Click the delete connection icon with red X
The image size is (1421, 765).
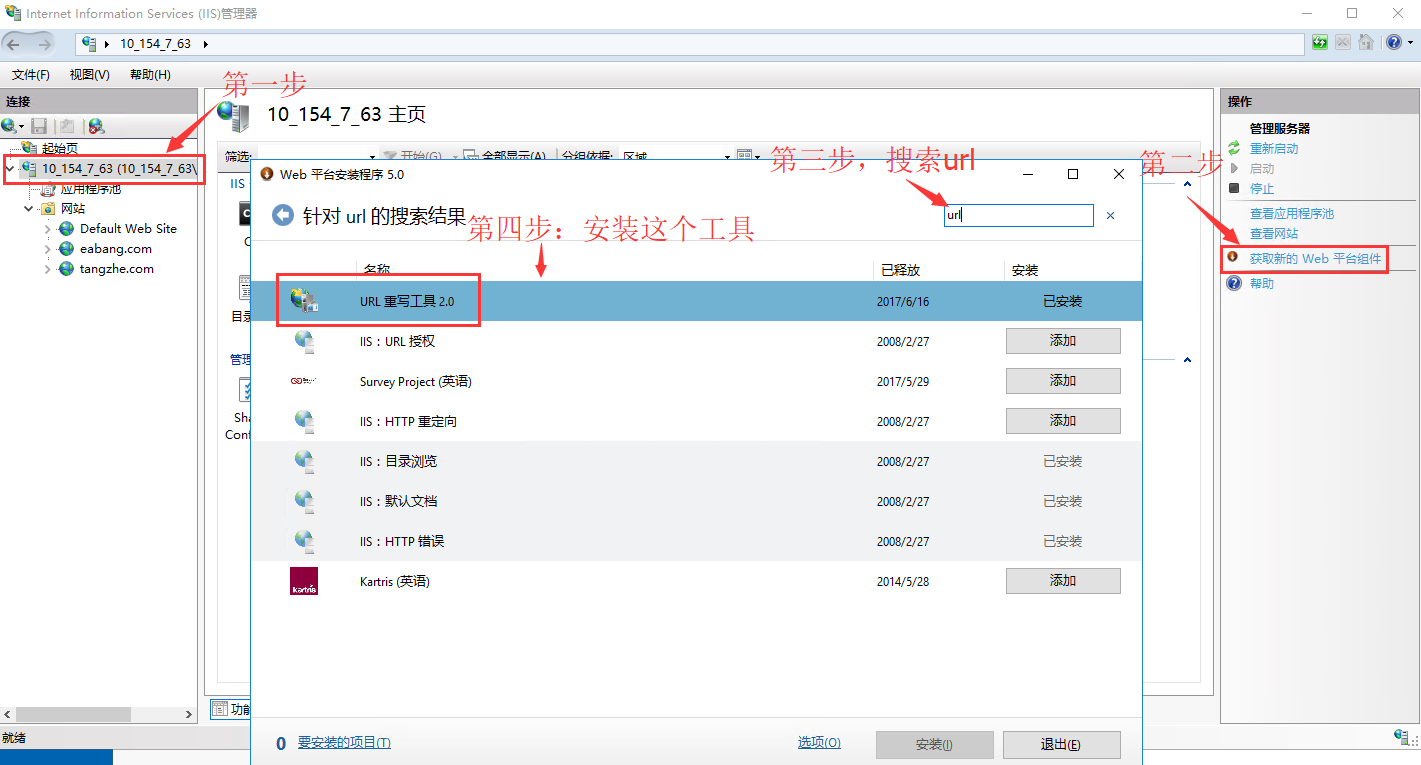(x=96, y=126)
